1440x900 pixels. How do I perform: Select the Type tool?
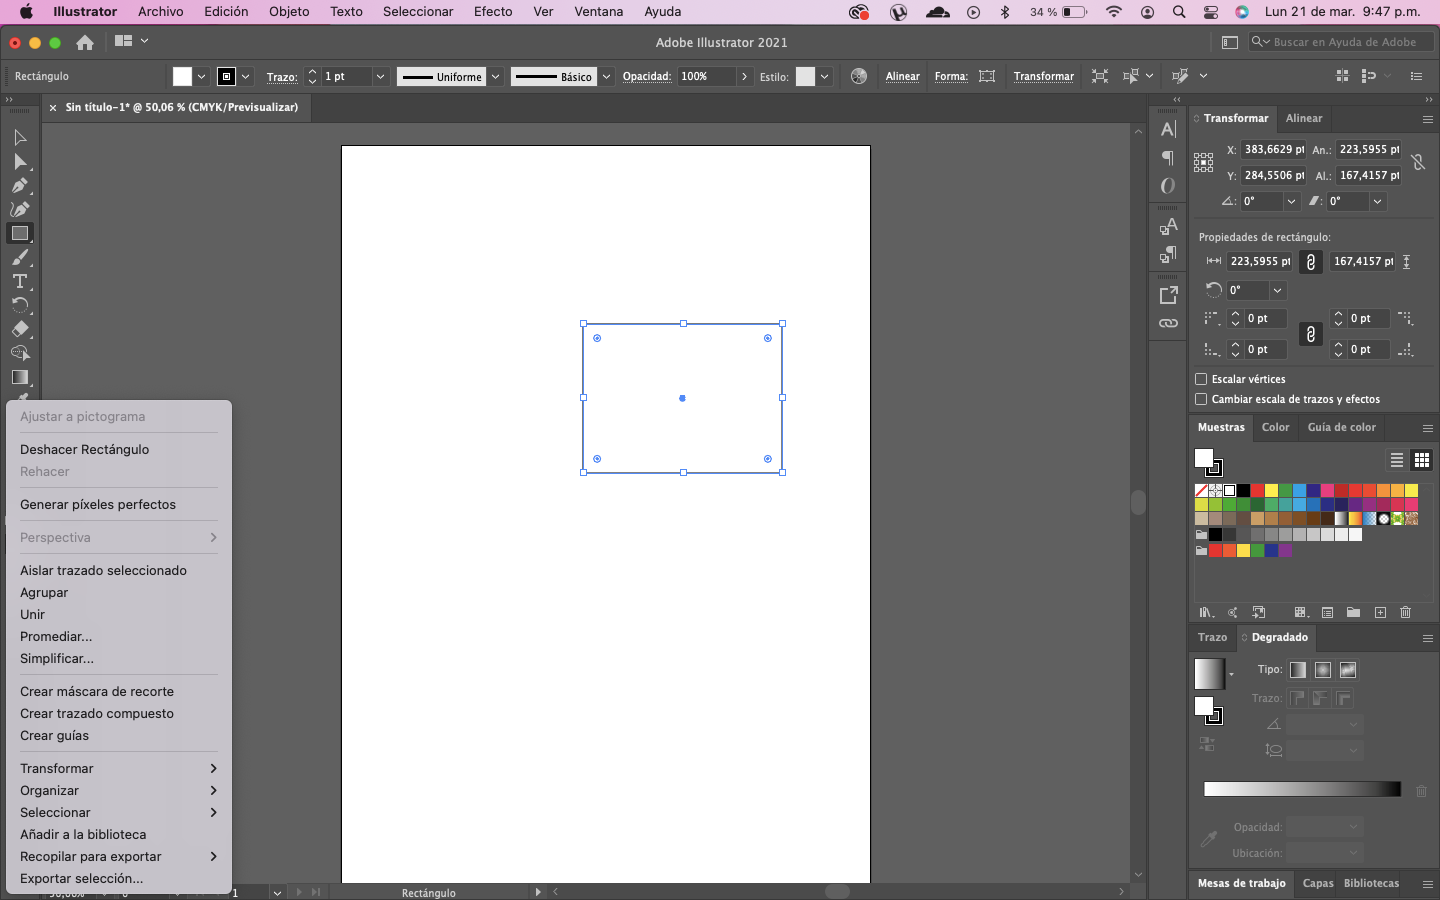tap(19, 281)
